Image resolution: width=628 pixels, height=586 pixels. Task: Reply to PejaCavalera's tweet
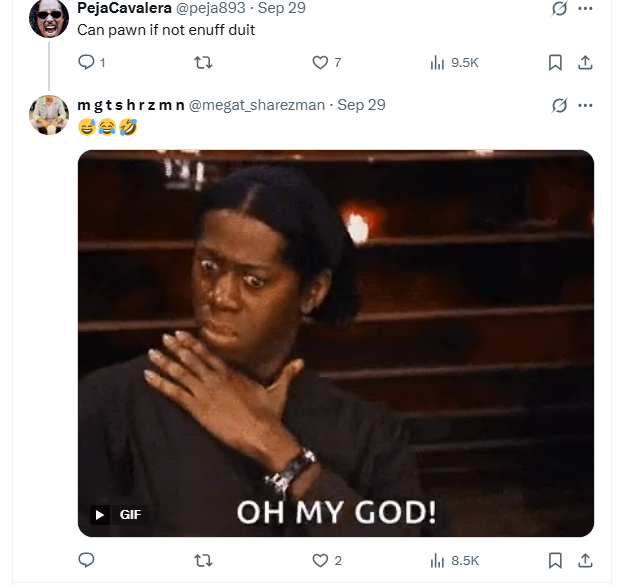coord(91,62)
